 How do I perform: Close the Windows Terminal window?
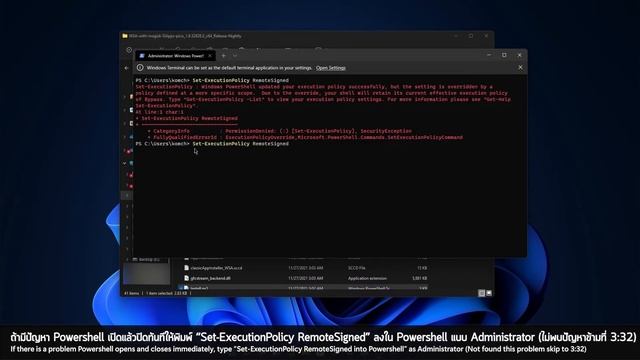[x=519, y=55]
